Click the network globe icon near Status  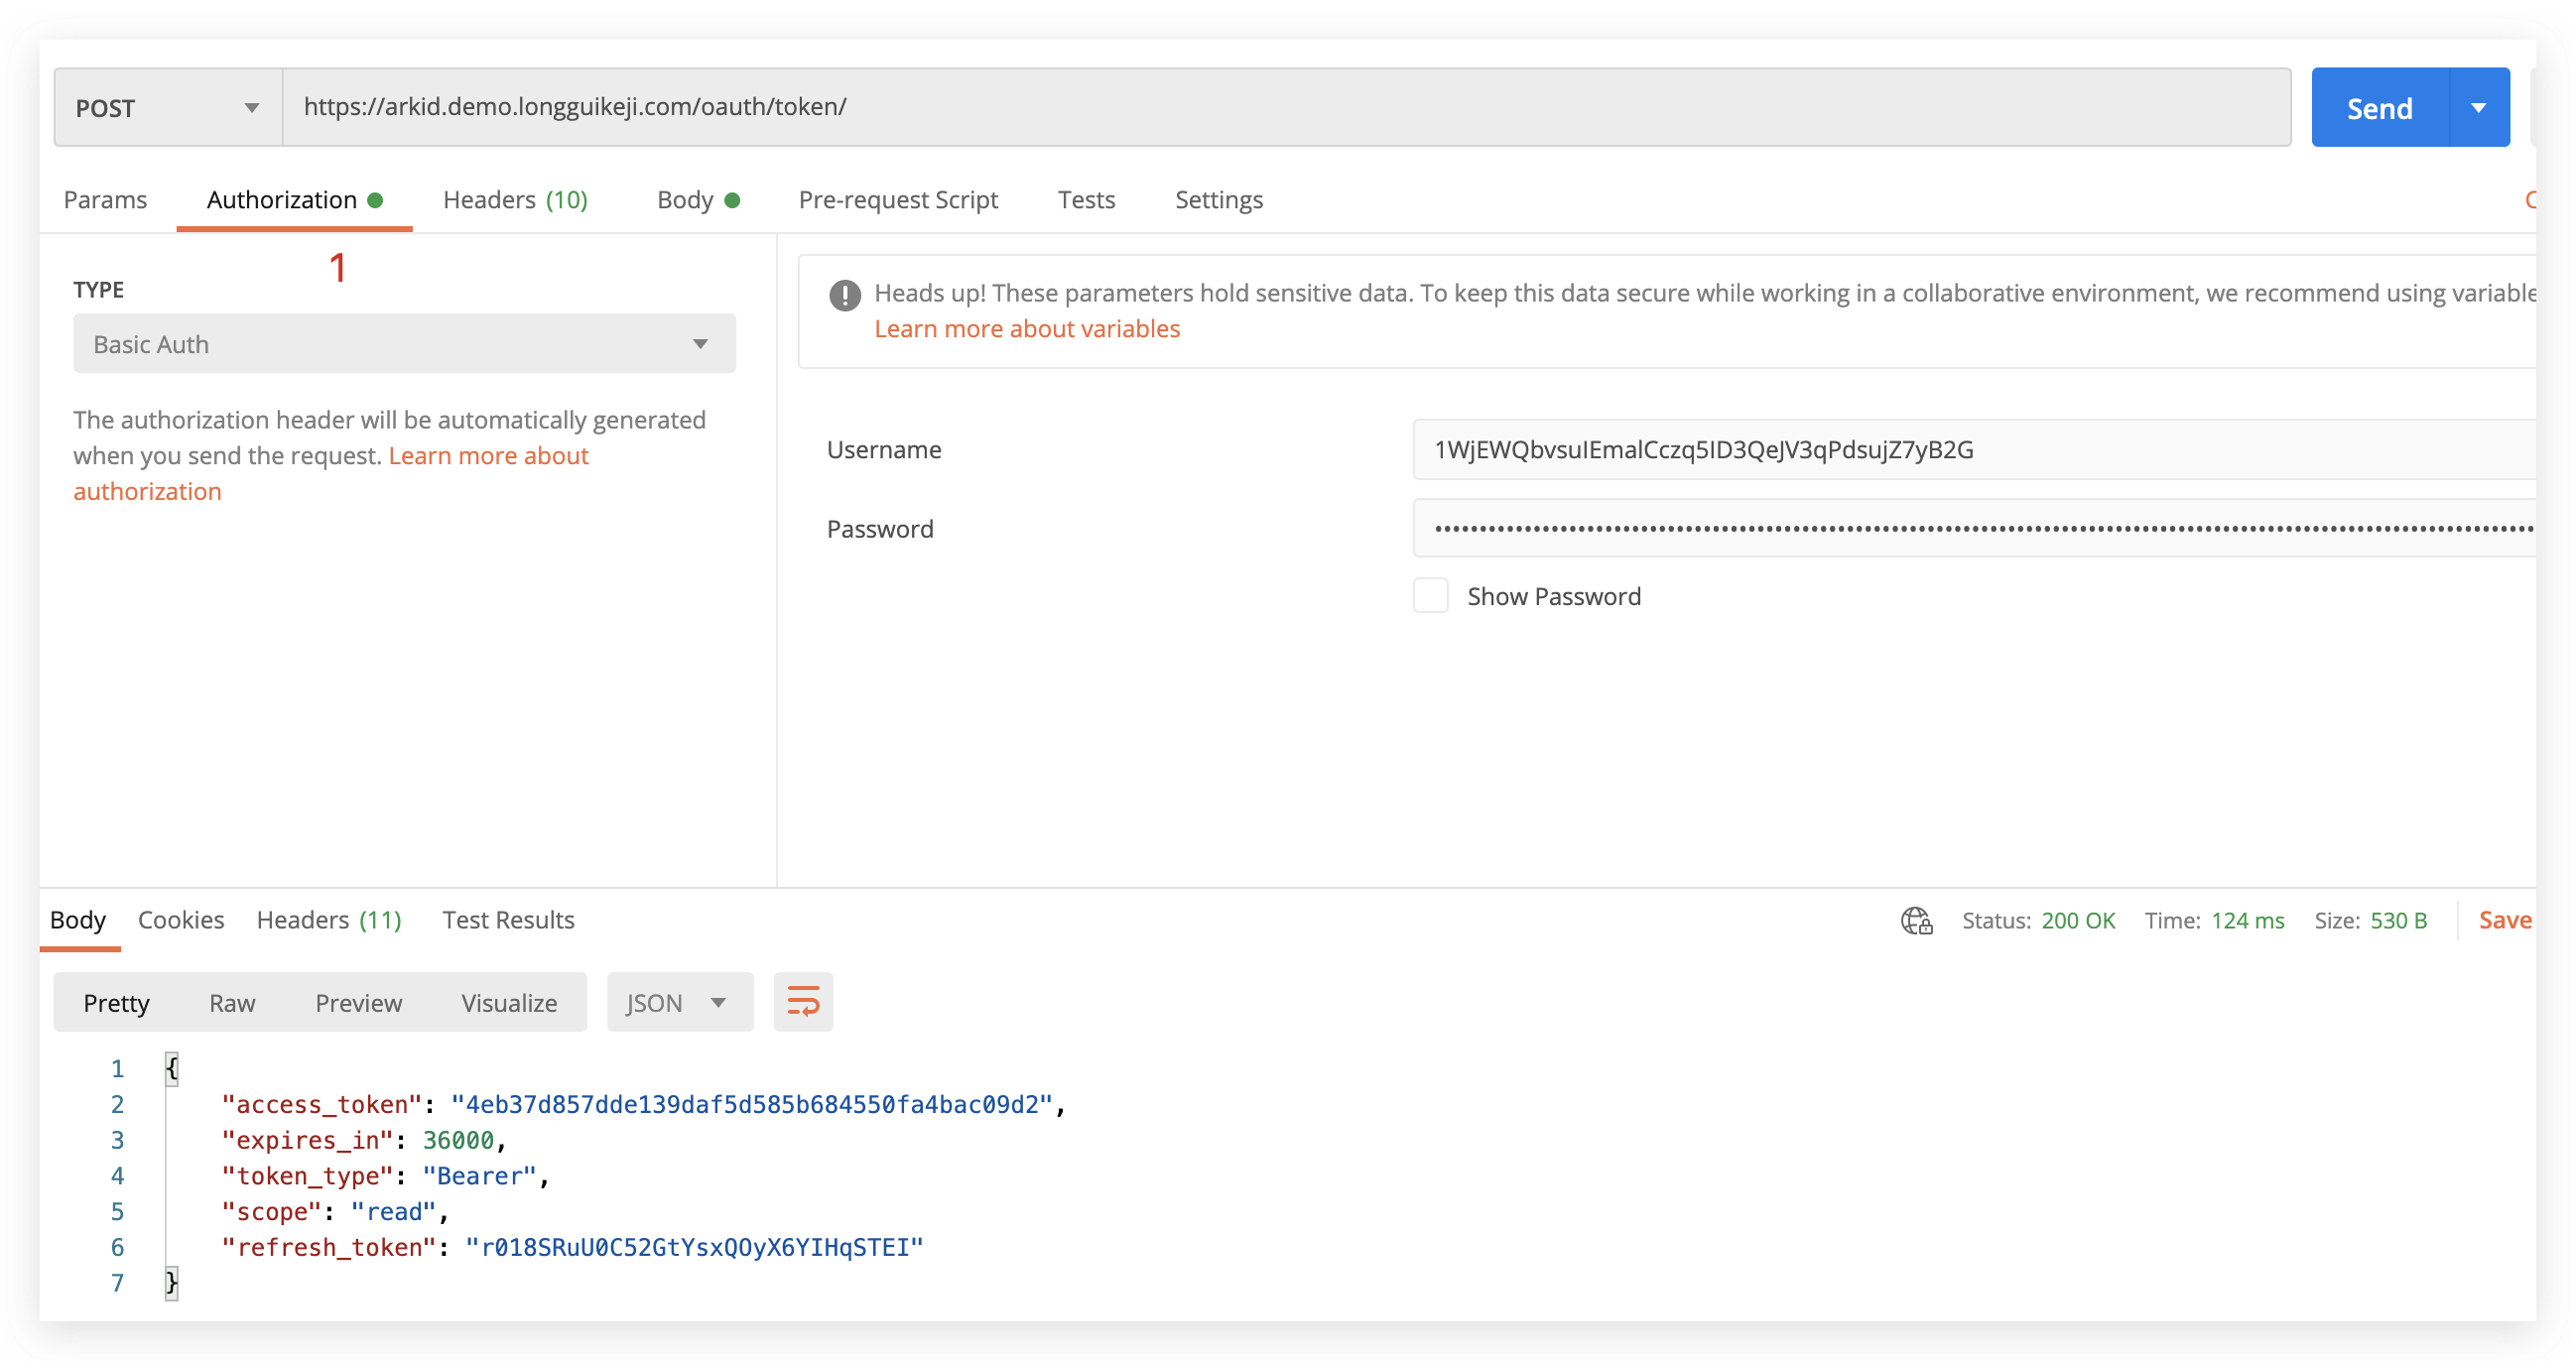(x=1916, y=920)
